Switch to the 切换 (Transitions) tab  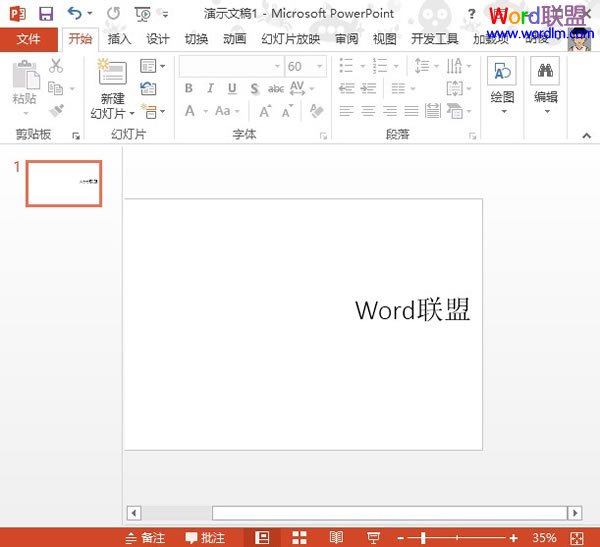click(196, 39)
